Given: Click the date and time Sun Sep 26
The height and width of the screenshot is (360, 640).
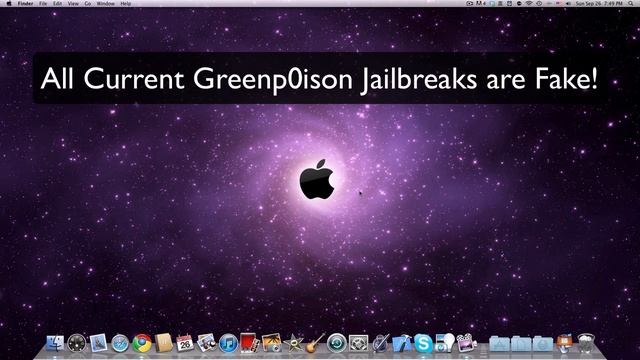Looking at the screenshot, I should pyautogui.click(x=599, y=3).
